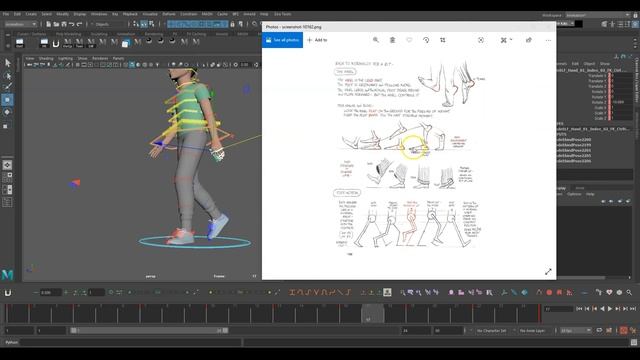640x360 pixels.
Task: Activate the highlighted Move tool in the toolbox
Action: 7,100
